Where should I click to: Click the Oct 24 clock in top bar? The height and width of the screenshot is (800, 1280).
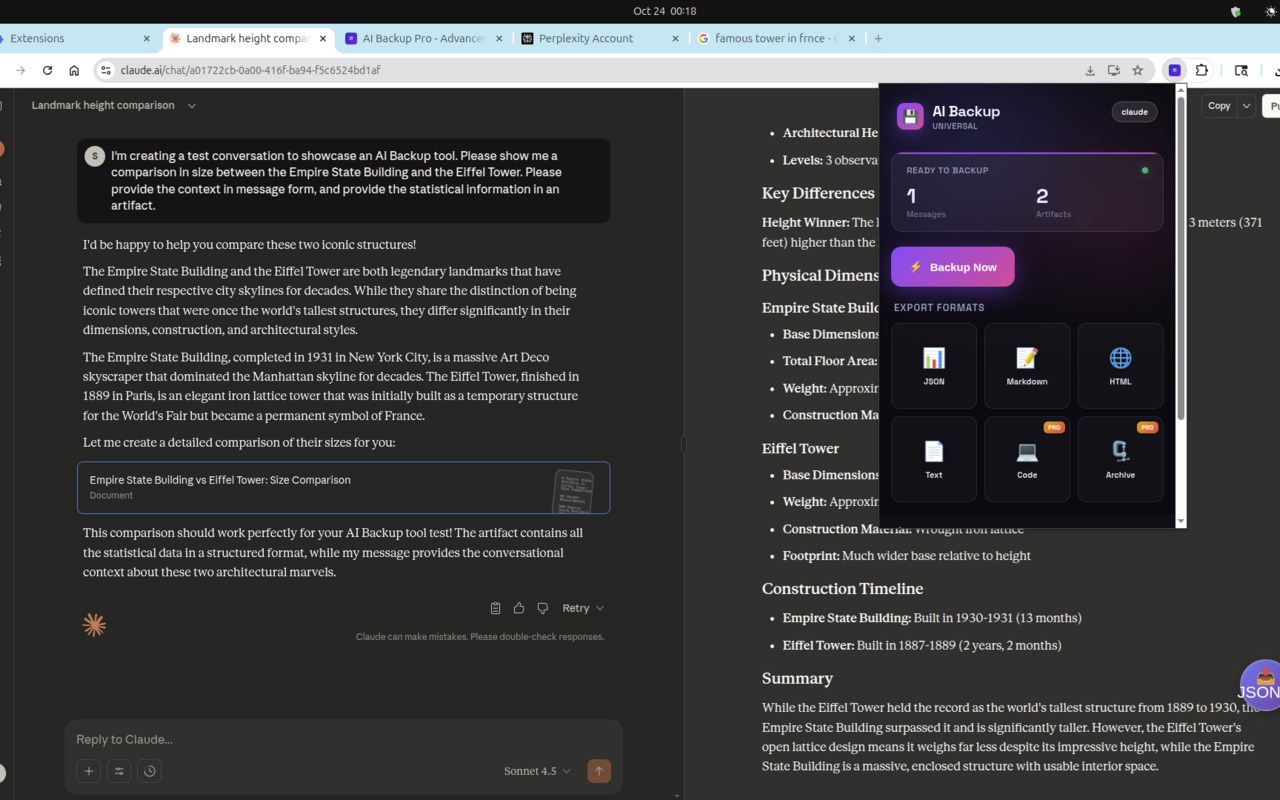tap(664, 11)
